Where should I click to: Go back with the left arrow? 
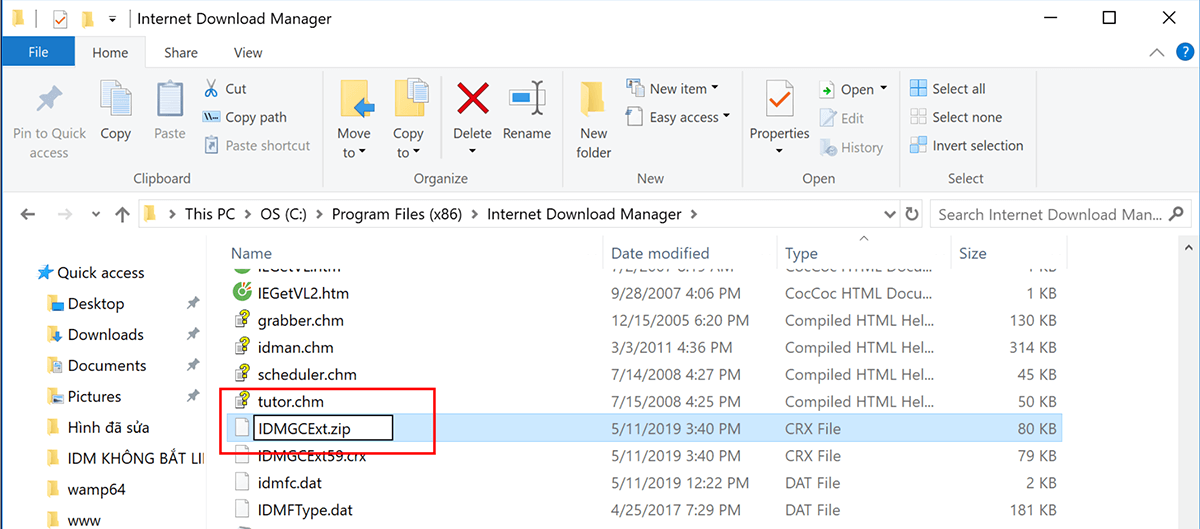click(x=28, y=214)
